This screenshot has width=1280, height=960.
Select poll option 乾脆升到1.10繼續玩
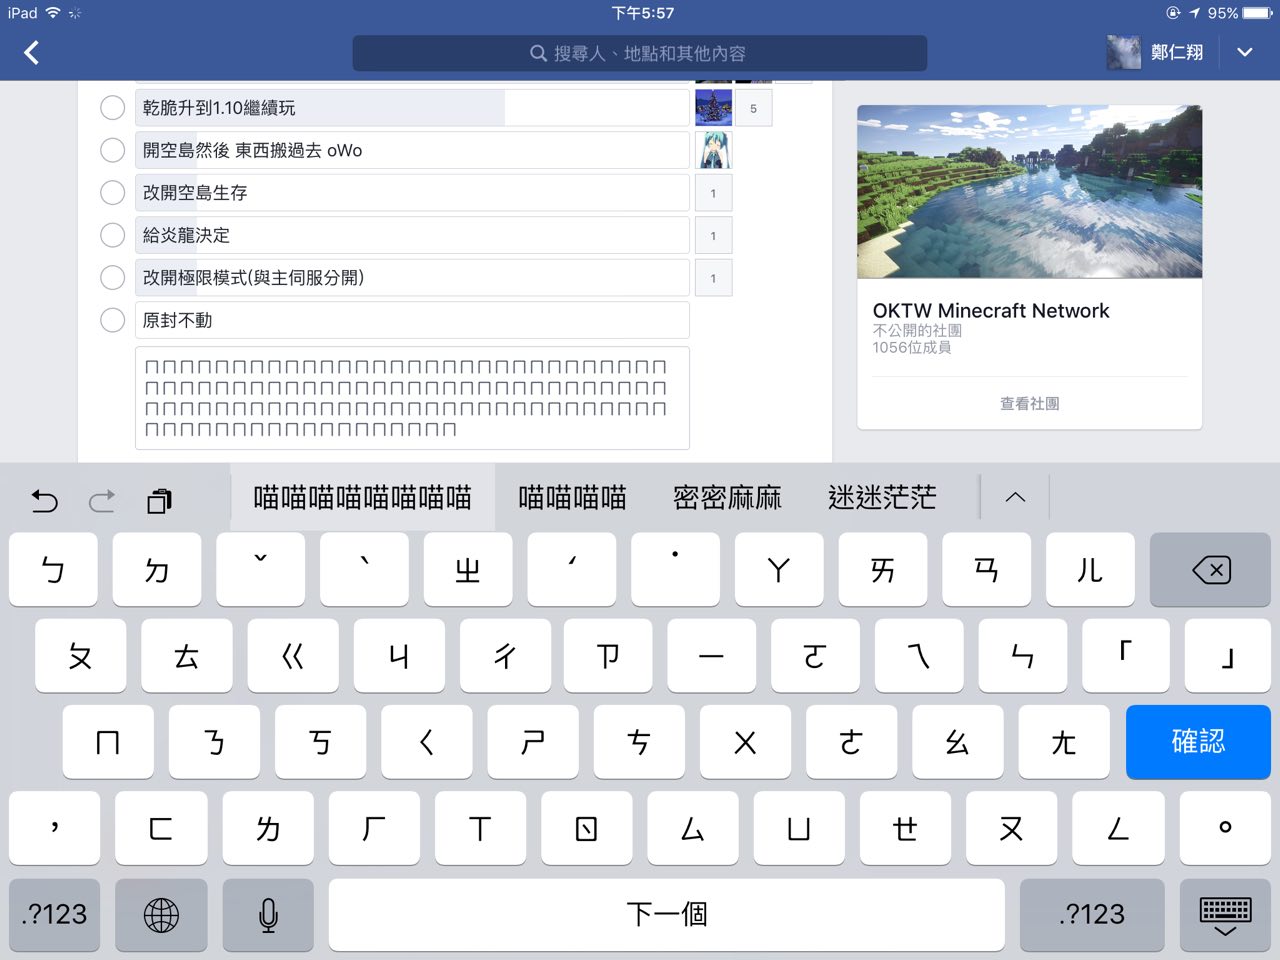113,108
